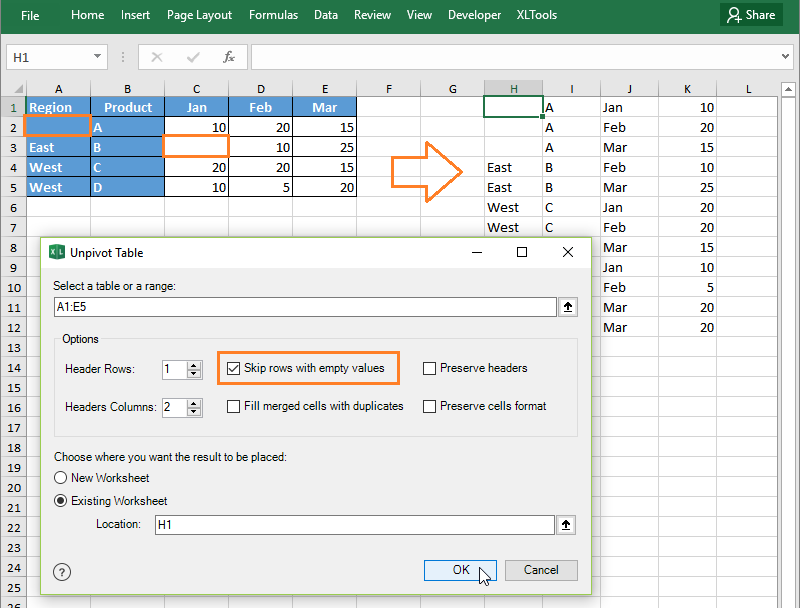The image size is (800, 608).
Task: Uncheck Skip rows with empty values
Action: [234, 368]
